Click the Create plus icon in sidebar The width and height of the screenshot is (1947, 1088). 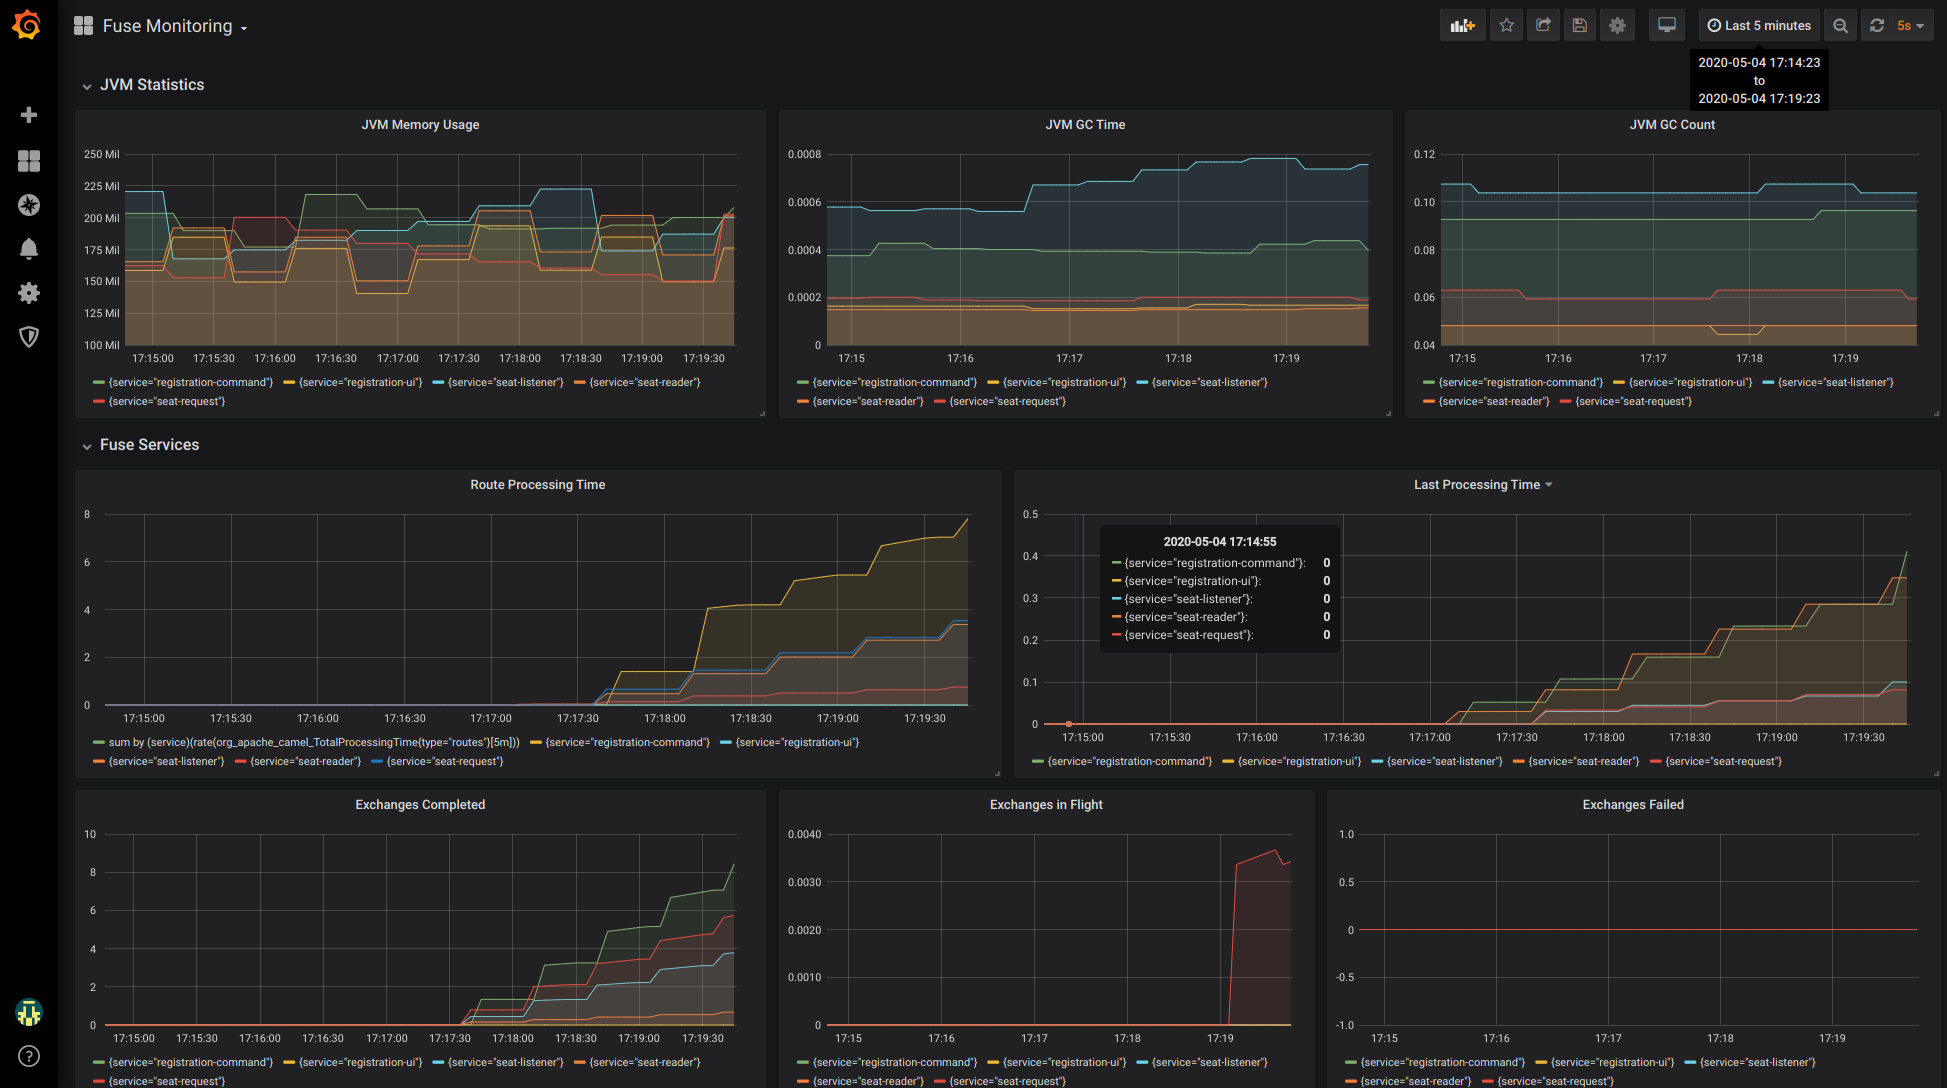[29, 115]
